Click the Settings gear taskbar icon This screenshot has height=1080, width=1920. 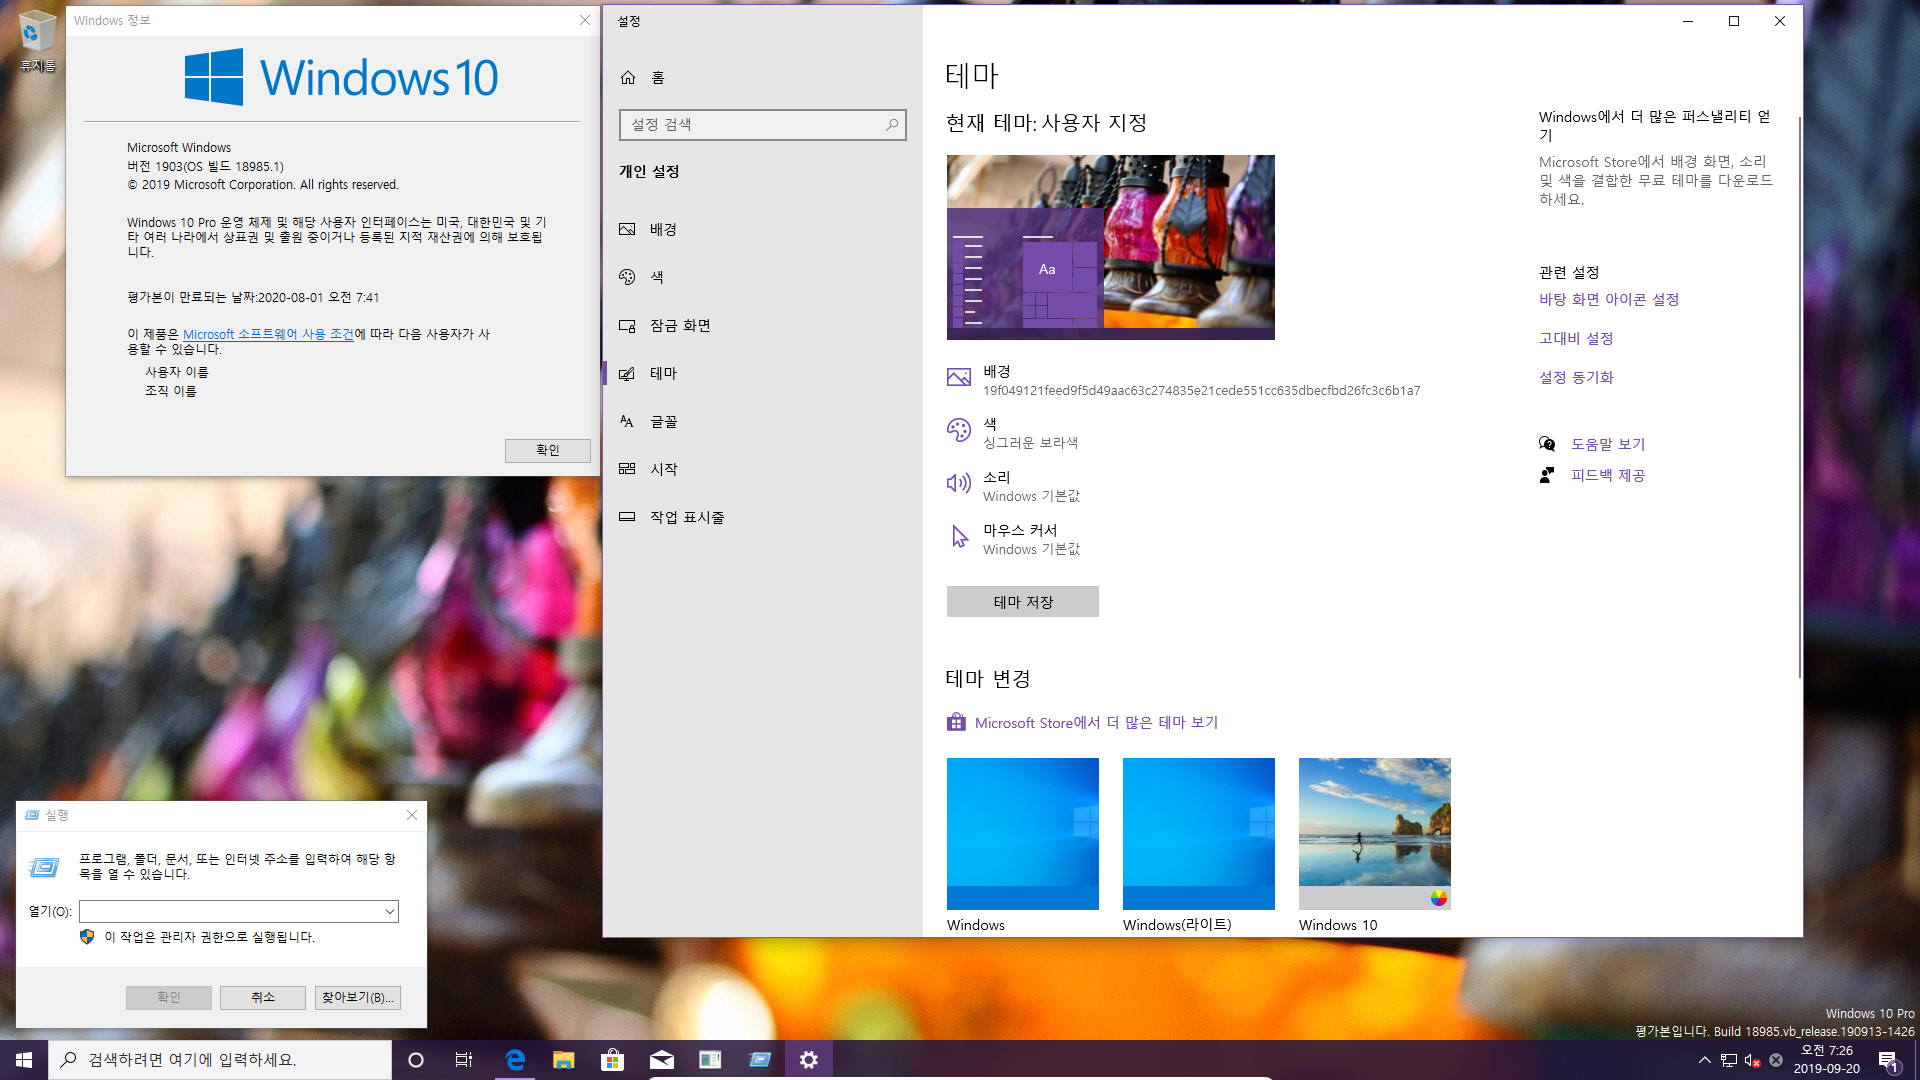tap(808, 1060)
